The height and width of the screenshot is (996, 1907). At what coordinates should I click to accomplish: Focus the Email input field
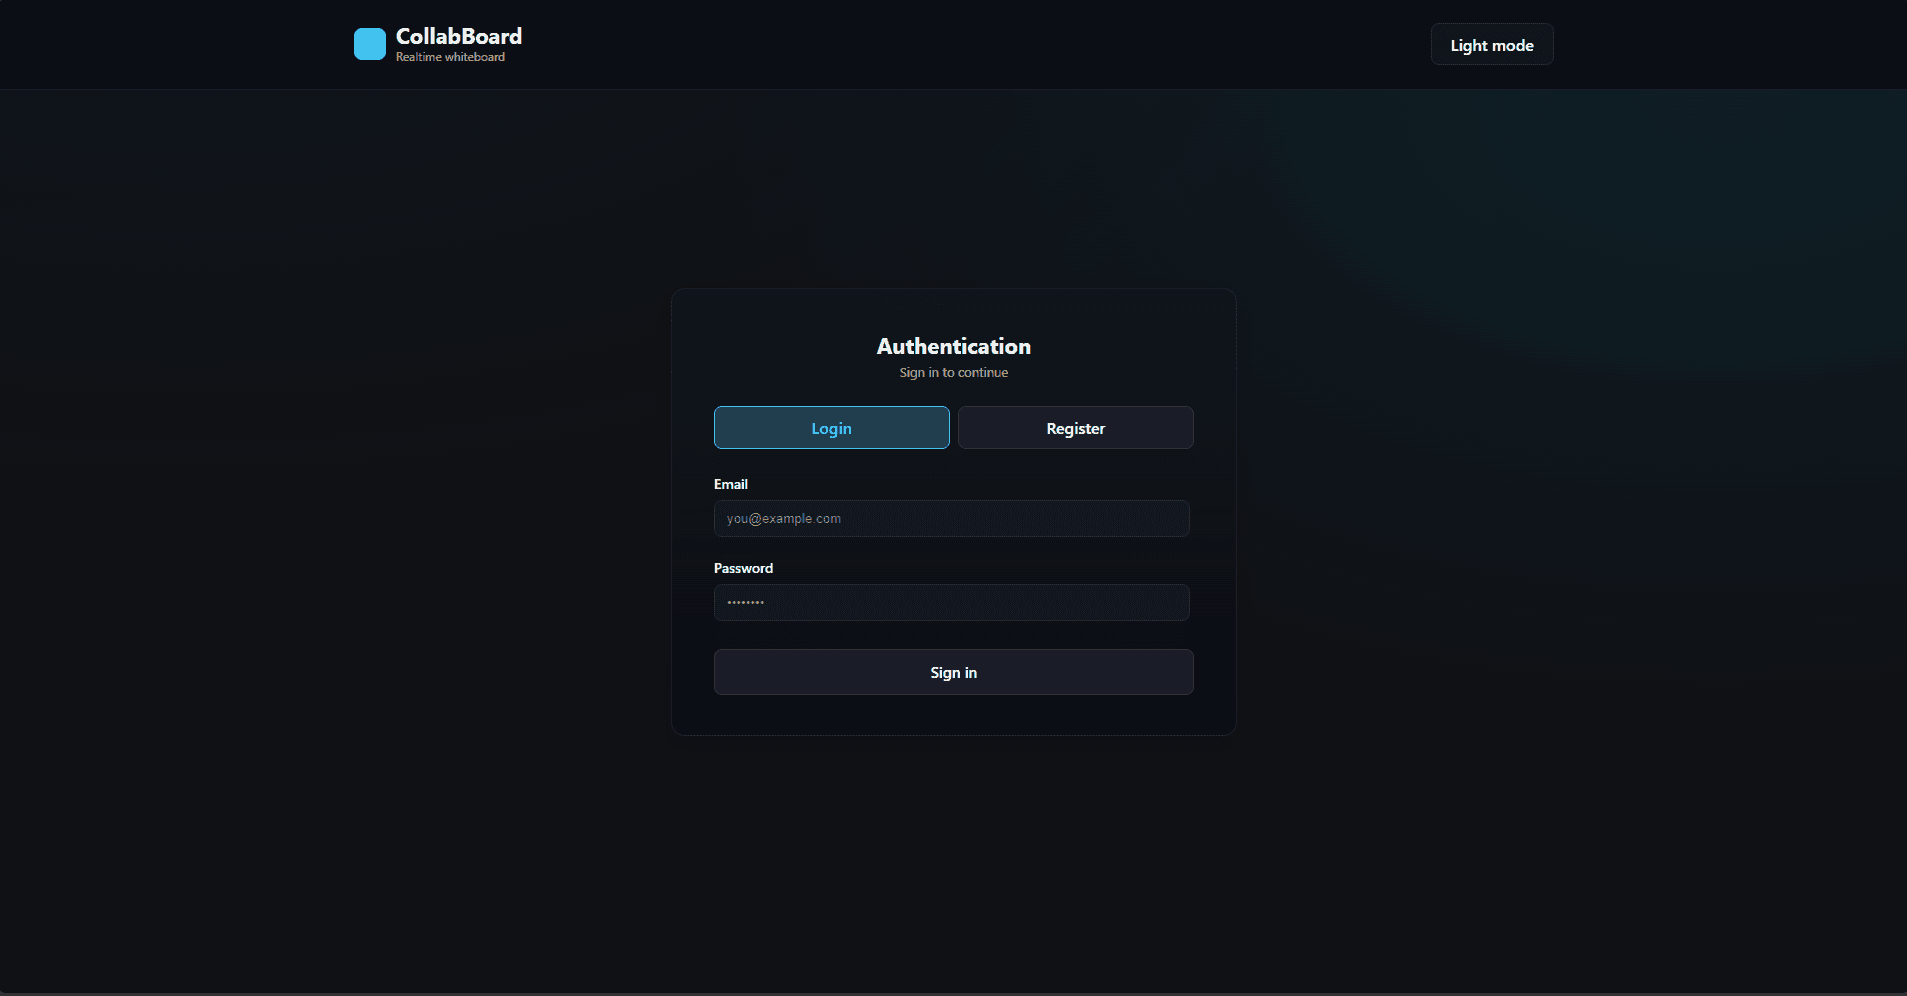pyautogui.click(x=952, y=519)
